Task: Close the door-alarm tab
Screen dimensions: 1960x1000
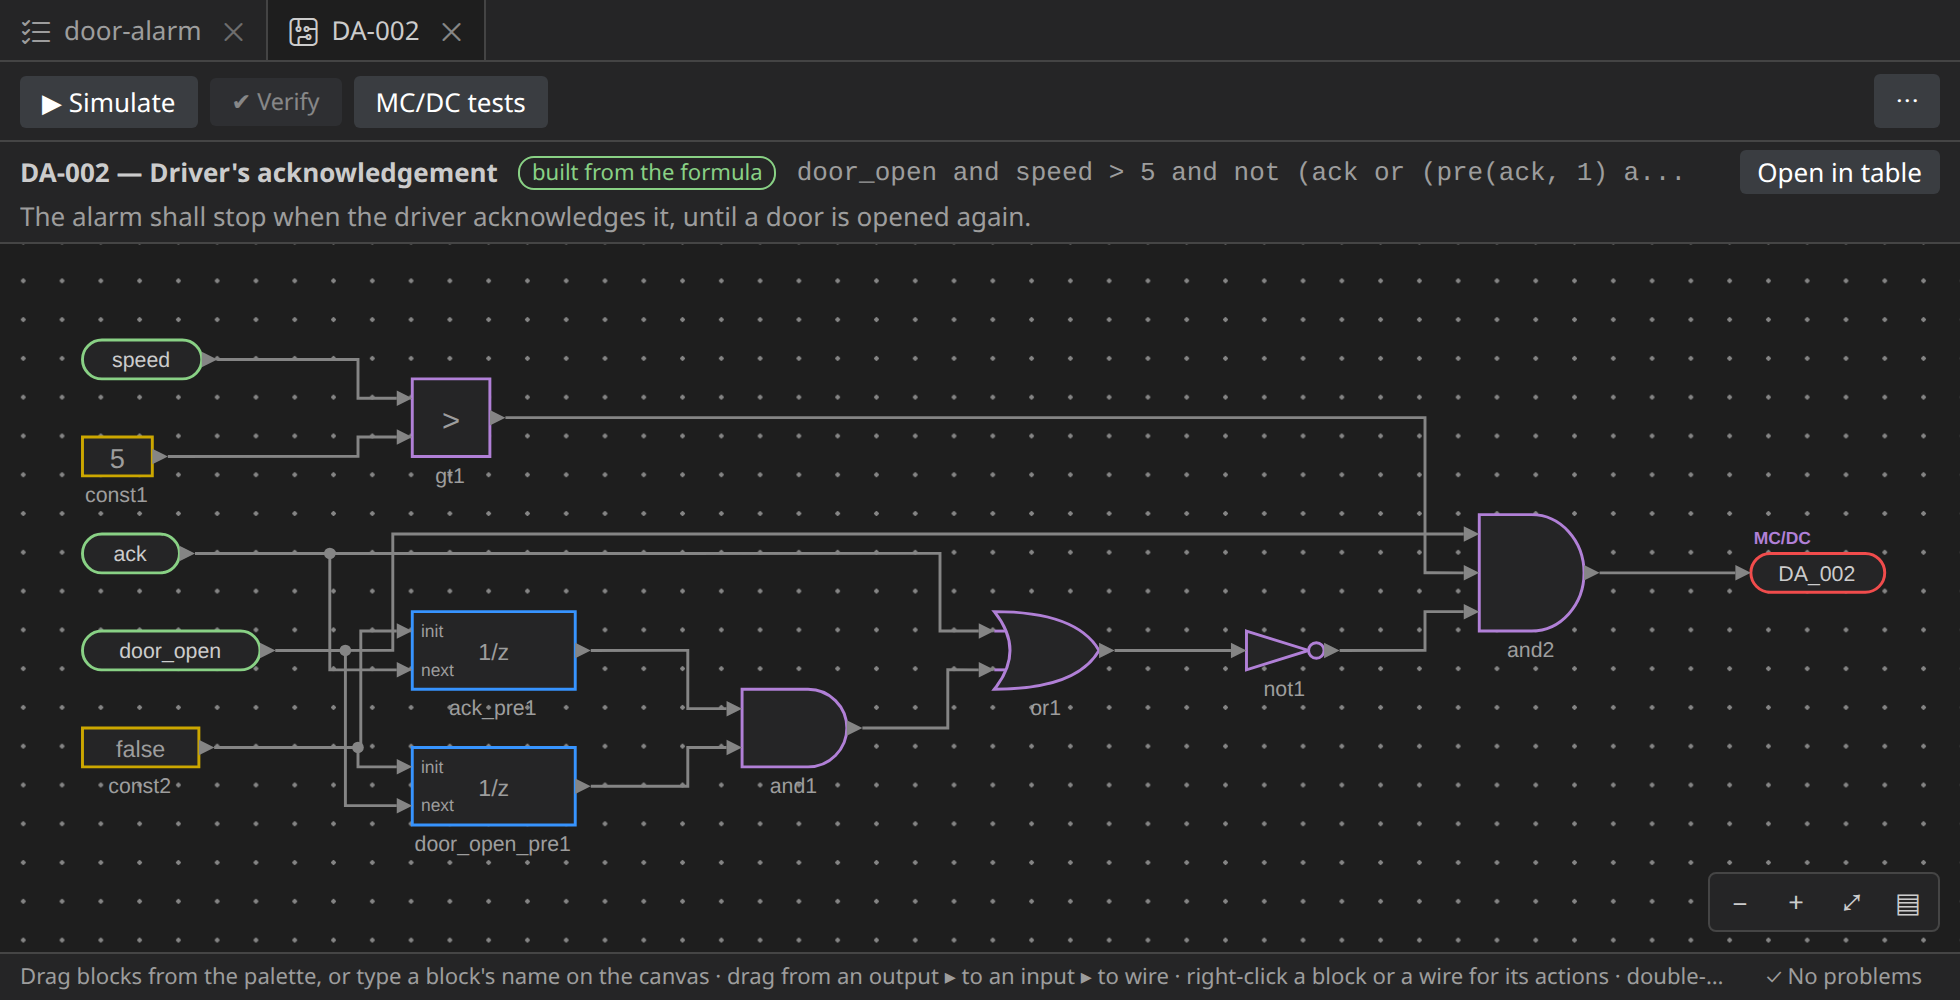Action: [234, 32]
